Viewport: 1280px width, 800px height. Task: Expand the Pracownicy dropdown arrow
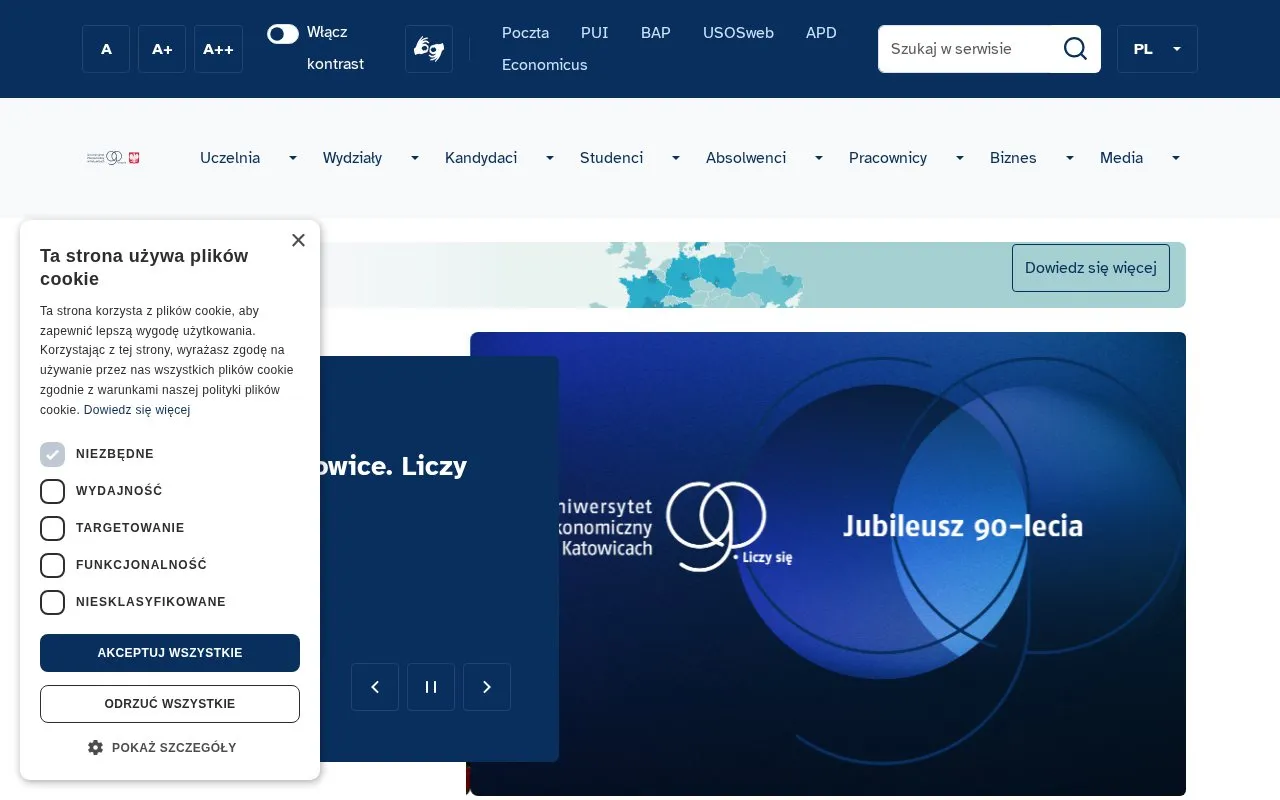(960, 158)
